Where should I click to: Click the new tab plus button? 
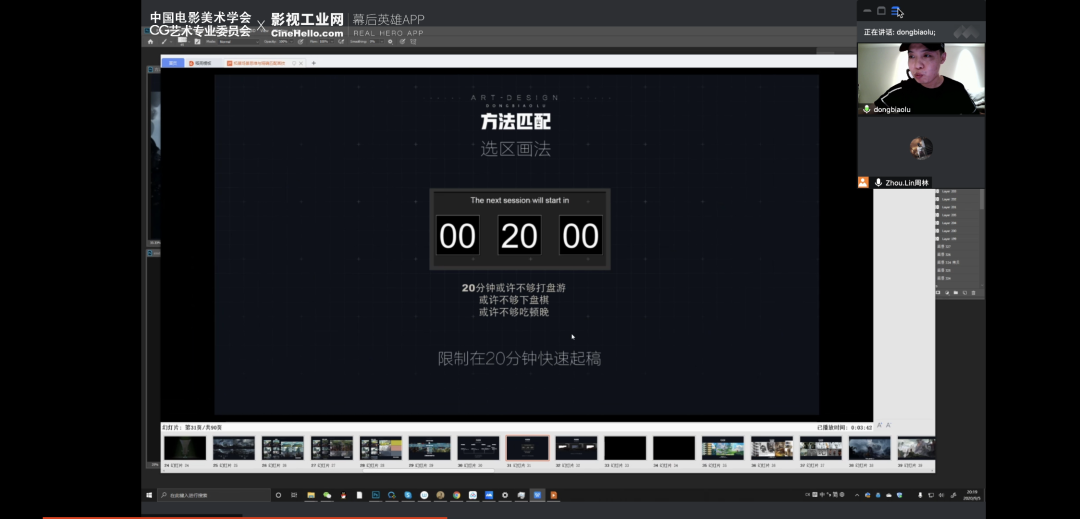(314, 63)
